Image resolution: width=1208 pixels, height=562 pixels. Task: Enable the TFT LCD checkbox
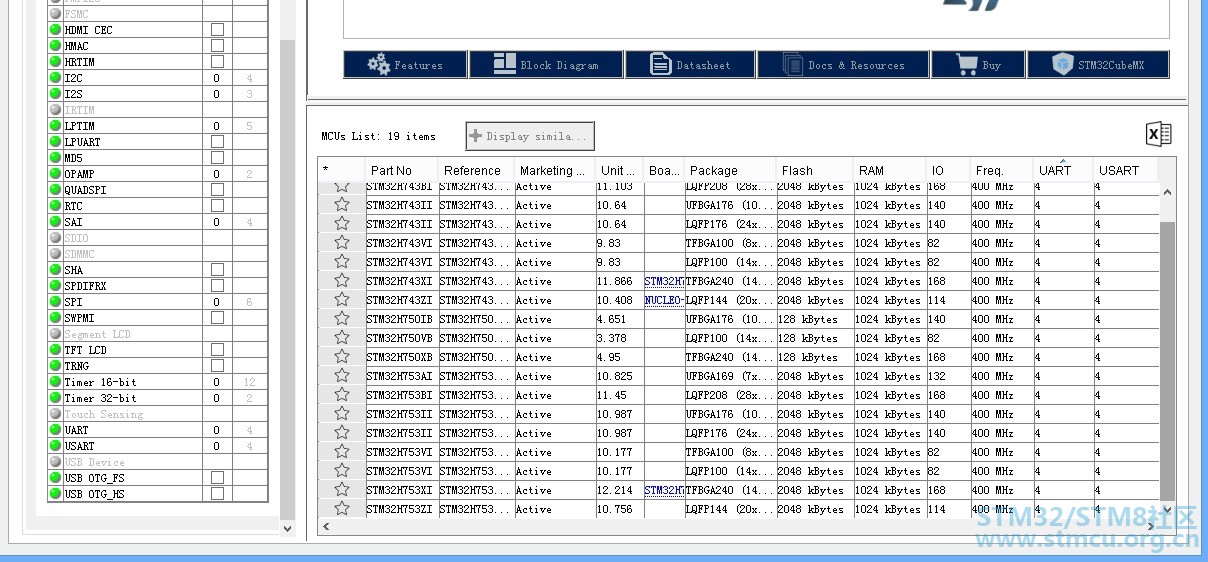(217, 350)
